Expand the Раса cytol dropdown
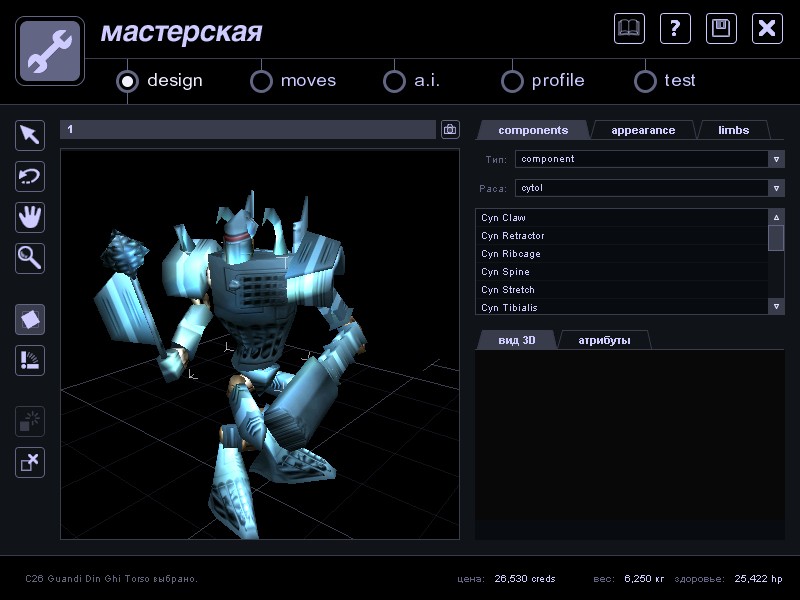Screen dimensions: 800x600 pyautogui.click(x=776, y=188)
